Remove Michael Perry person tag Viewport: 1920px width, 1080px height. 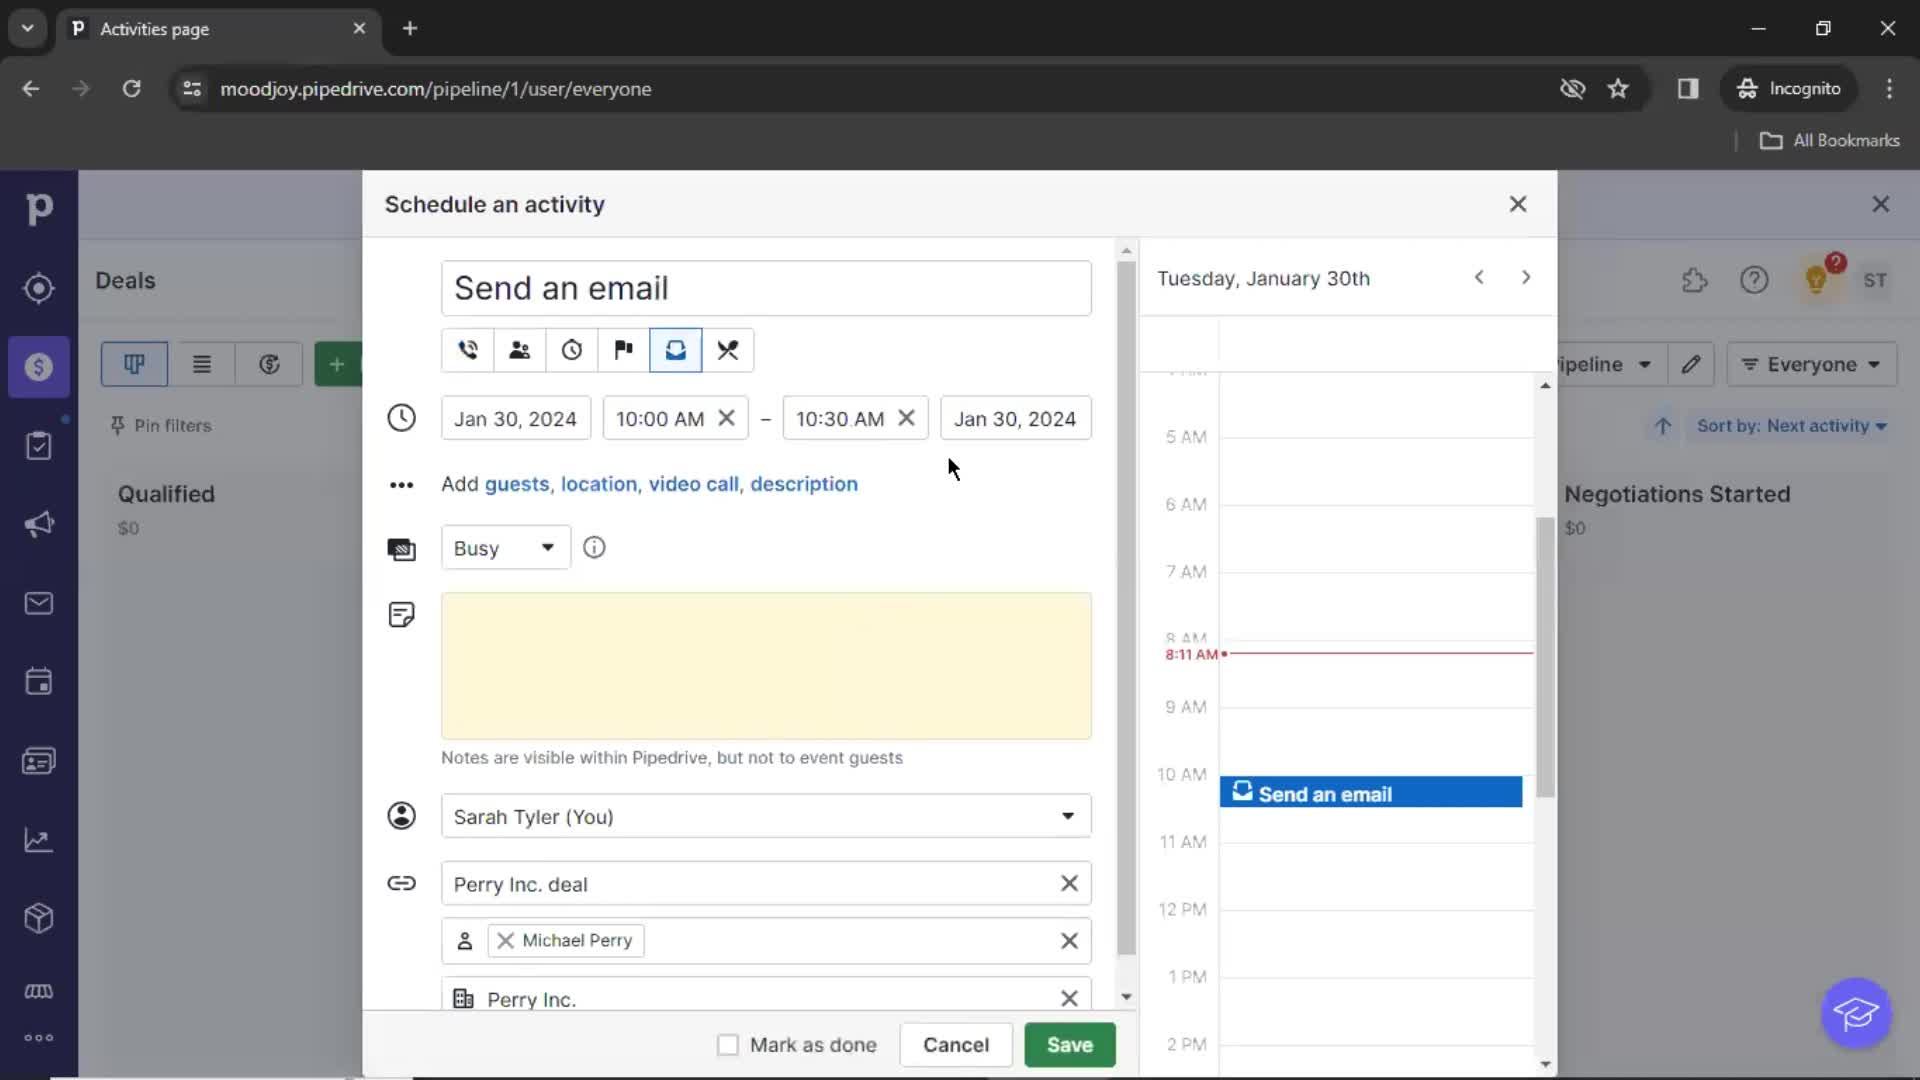506,940
